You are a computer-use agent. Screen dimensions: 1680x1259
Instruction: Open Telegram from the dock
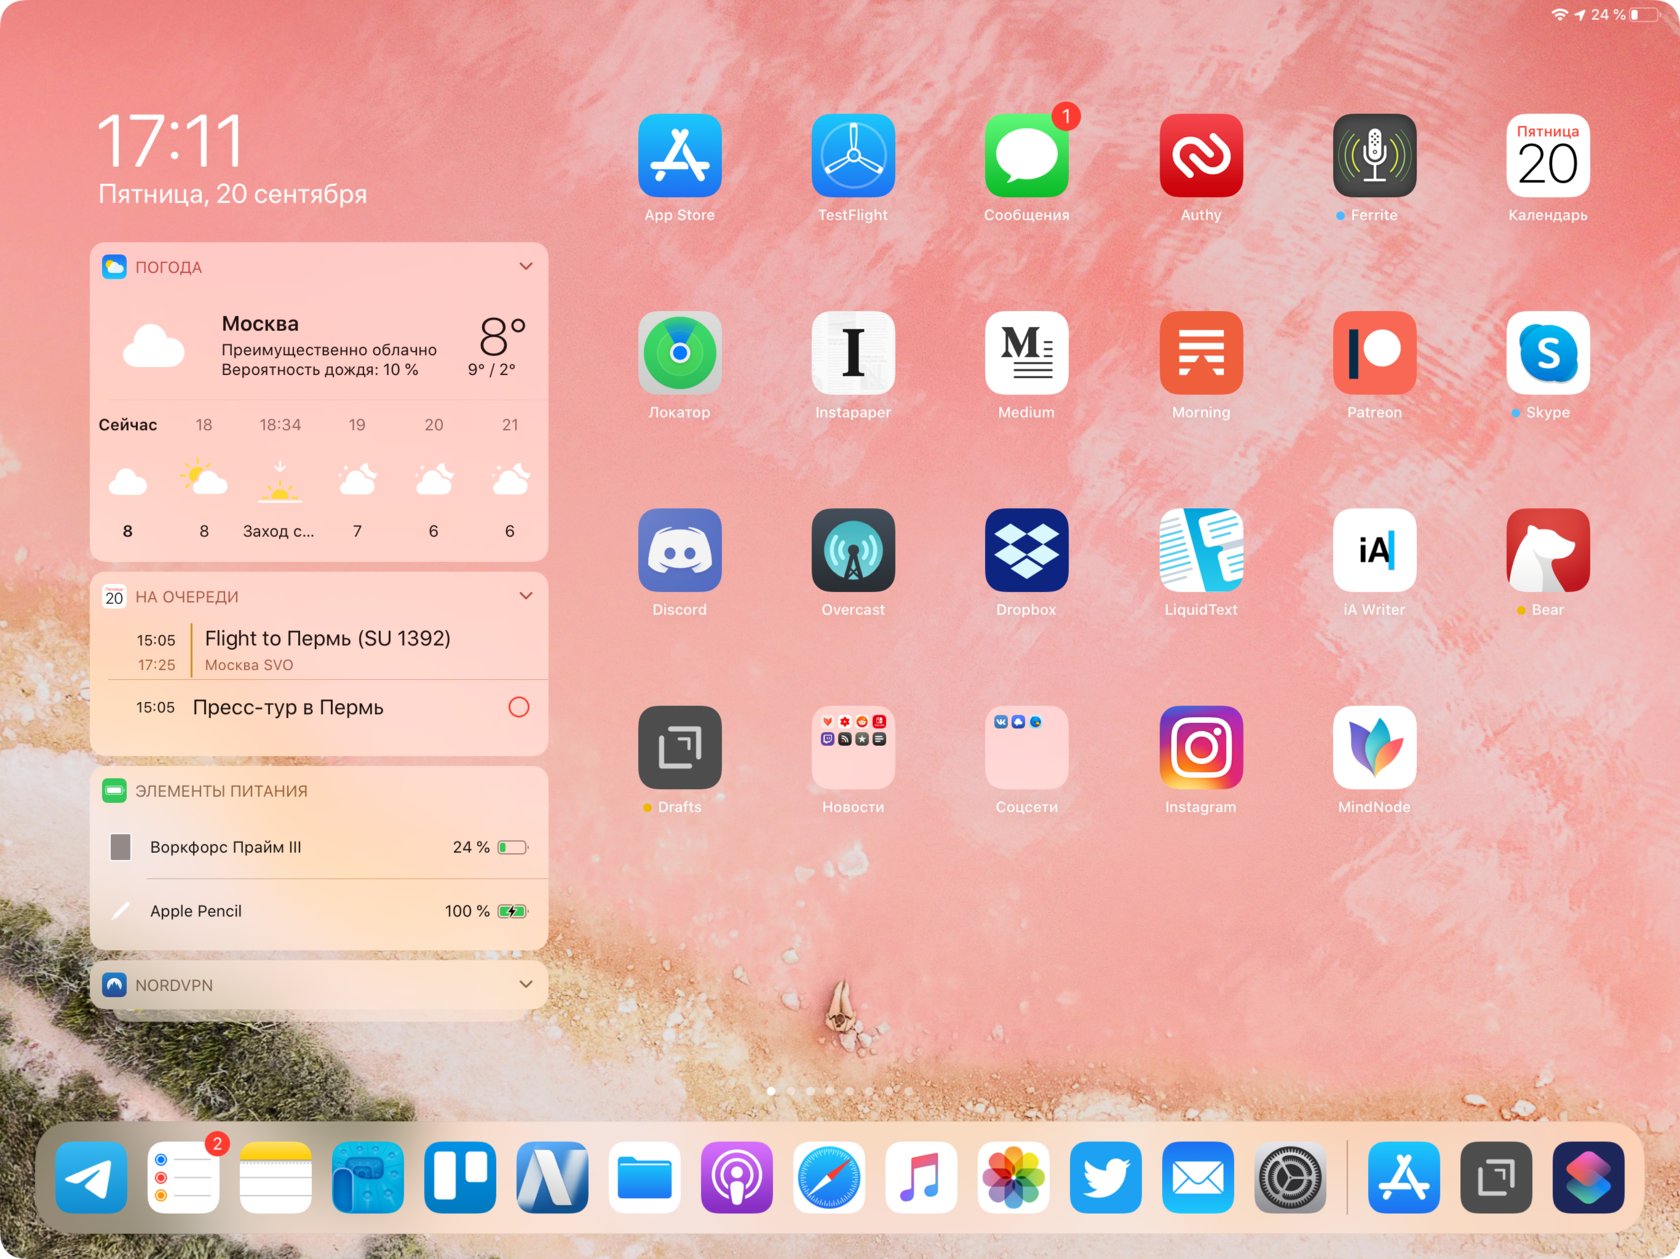coord(91,1177)
